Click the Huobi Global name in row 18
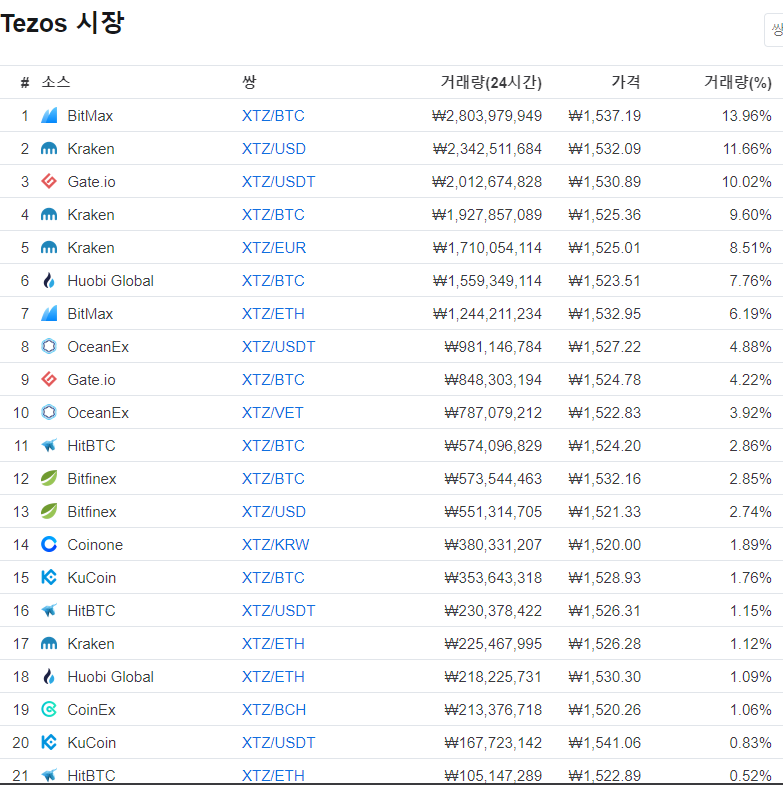 coord(111,677)
